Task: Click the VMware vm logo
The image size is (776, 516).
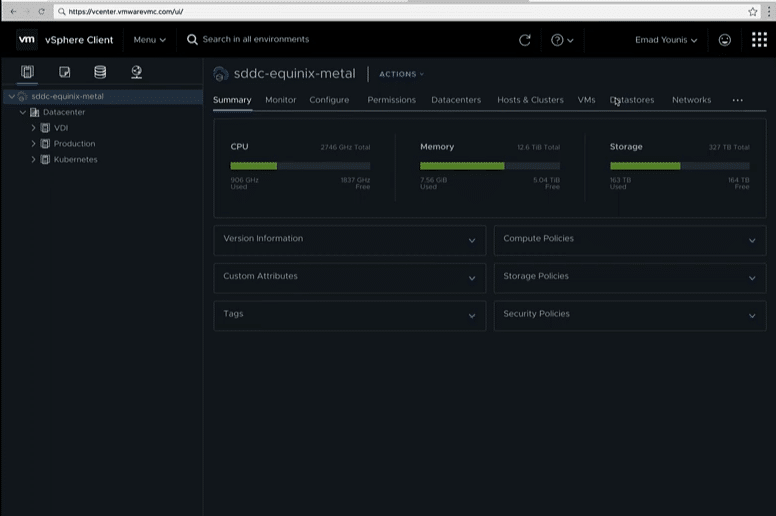Action: 27,40
